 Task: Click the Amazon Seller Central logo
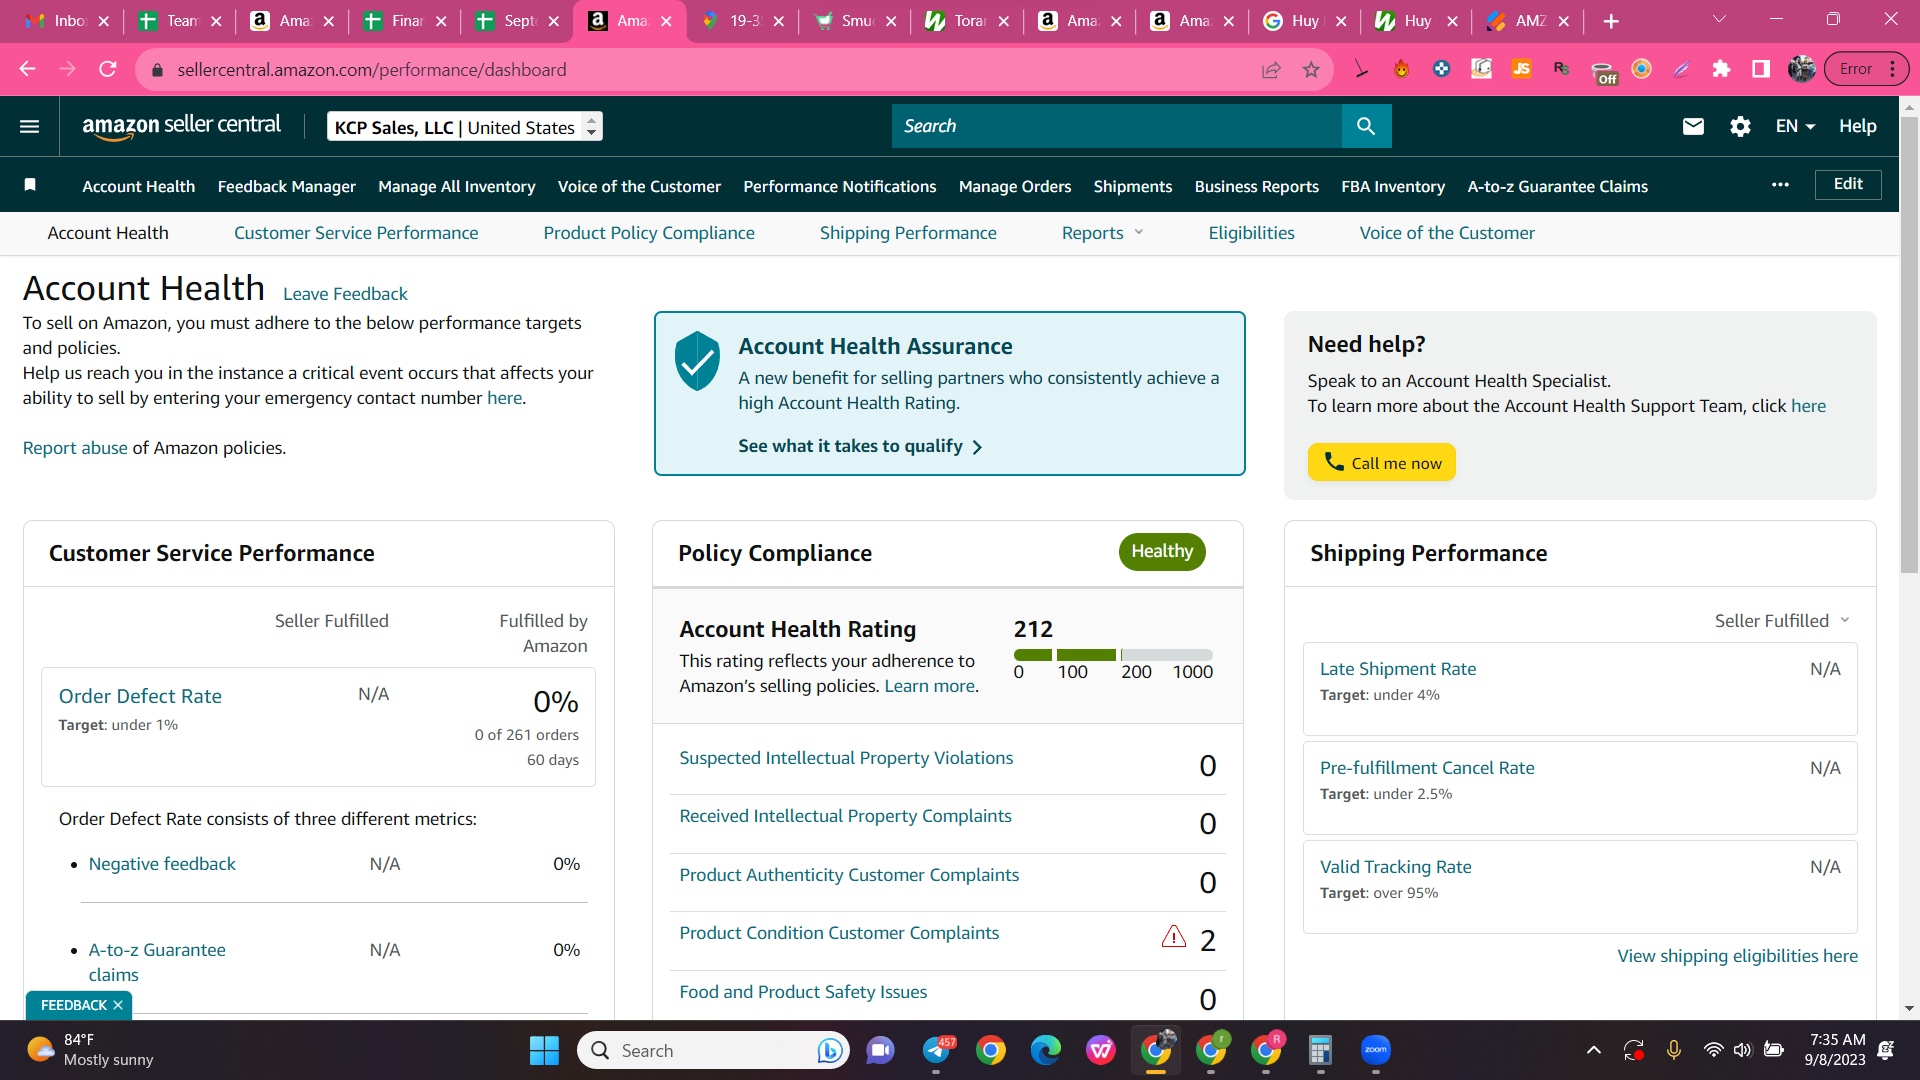[x=181, y=126]
